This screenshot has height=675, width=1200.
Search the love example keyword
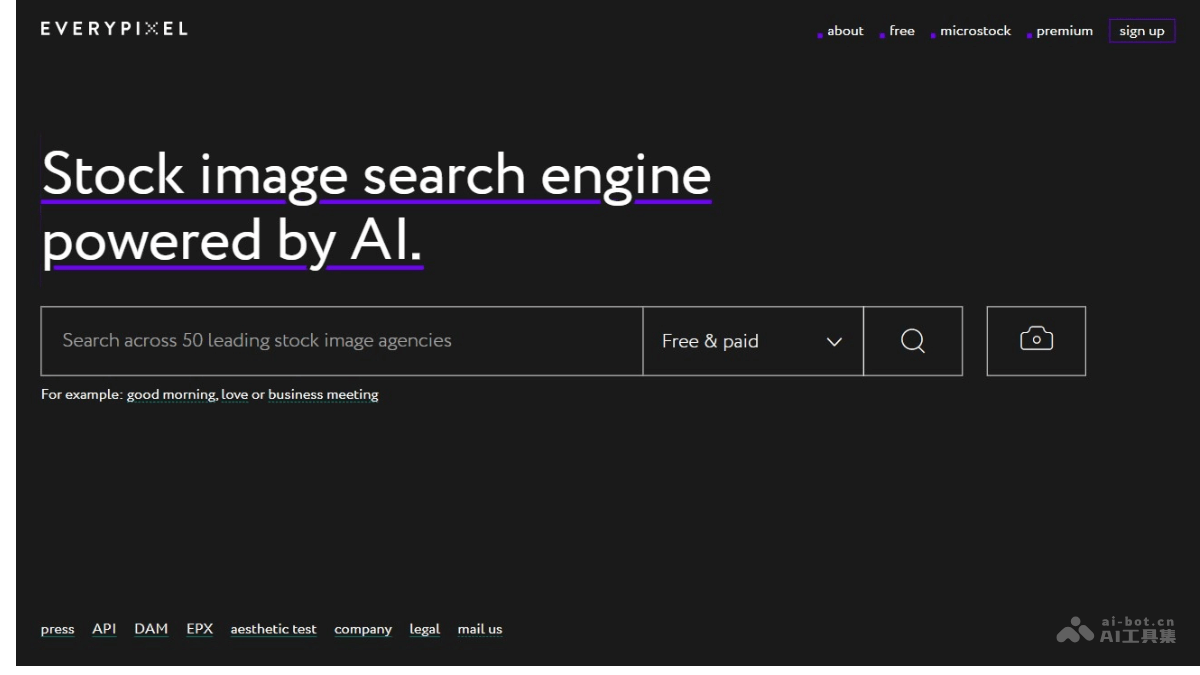coord(234,395)
